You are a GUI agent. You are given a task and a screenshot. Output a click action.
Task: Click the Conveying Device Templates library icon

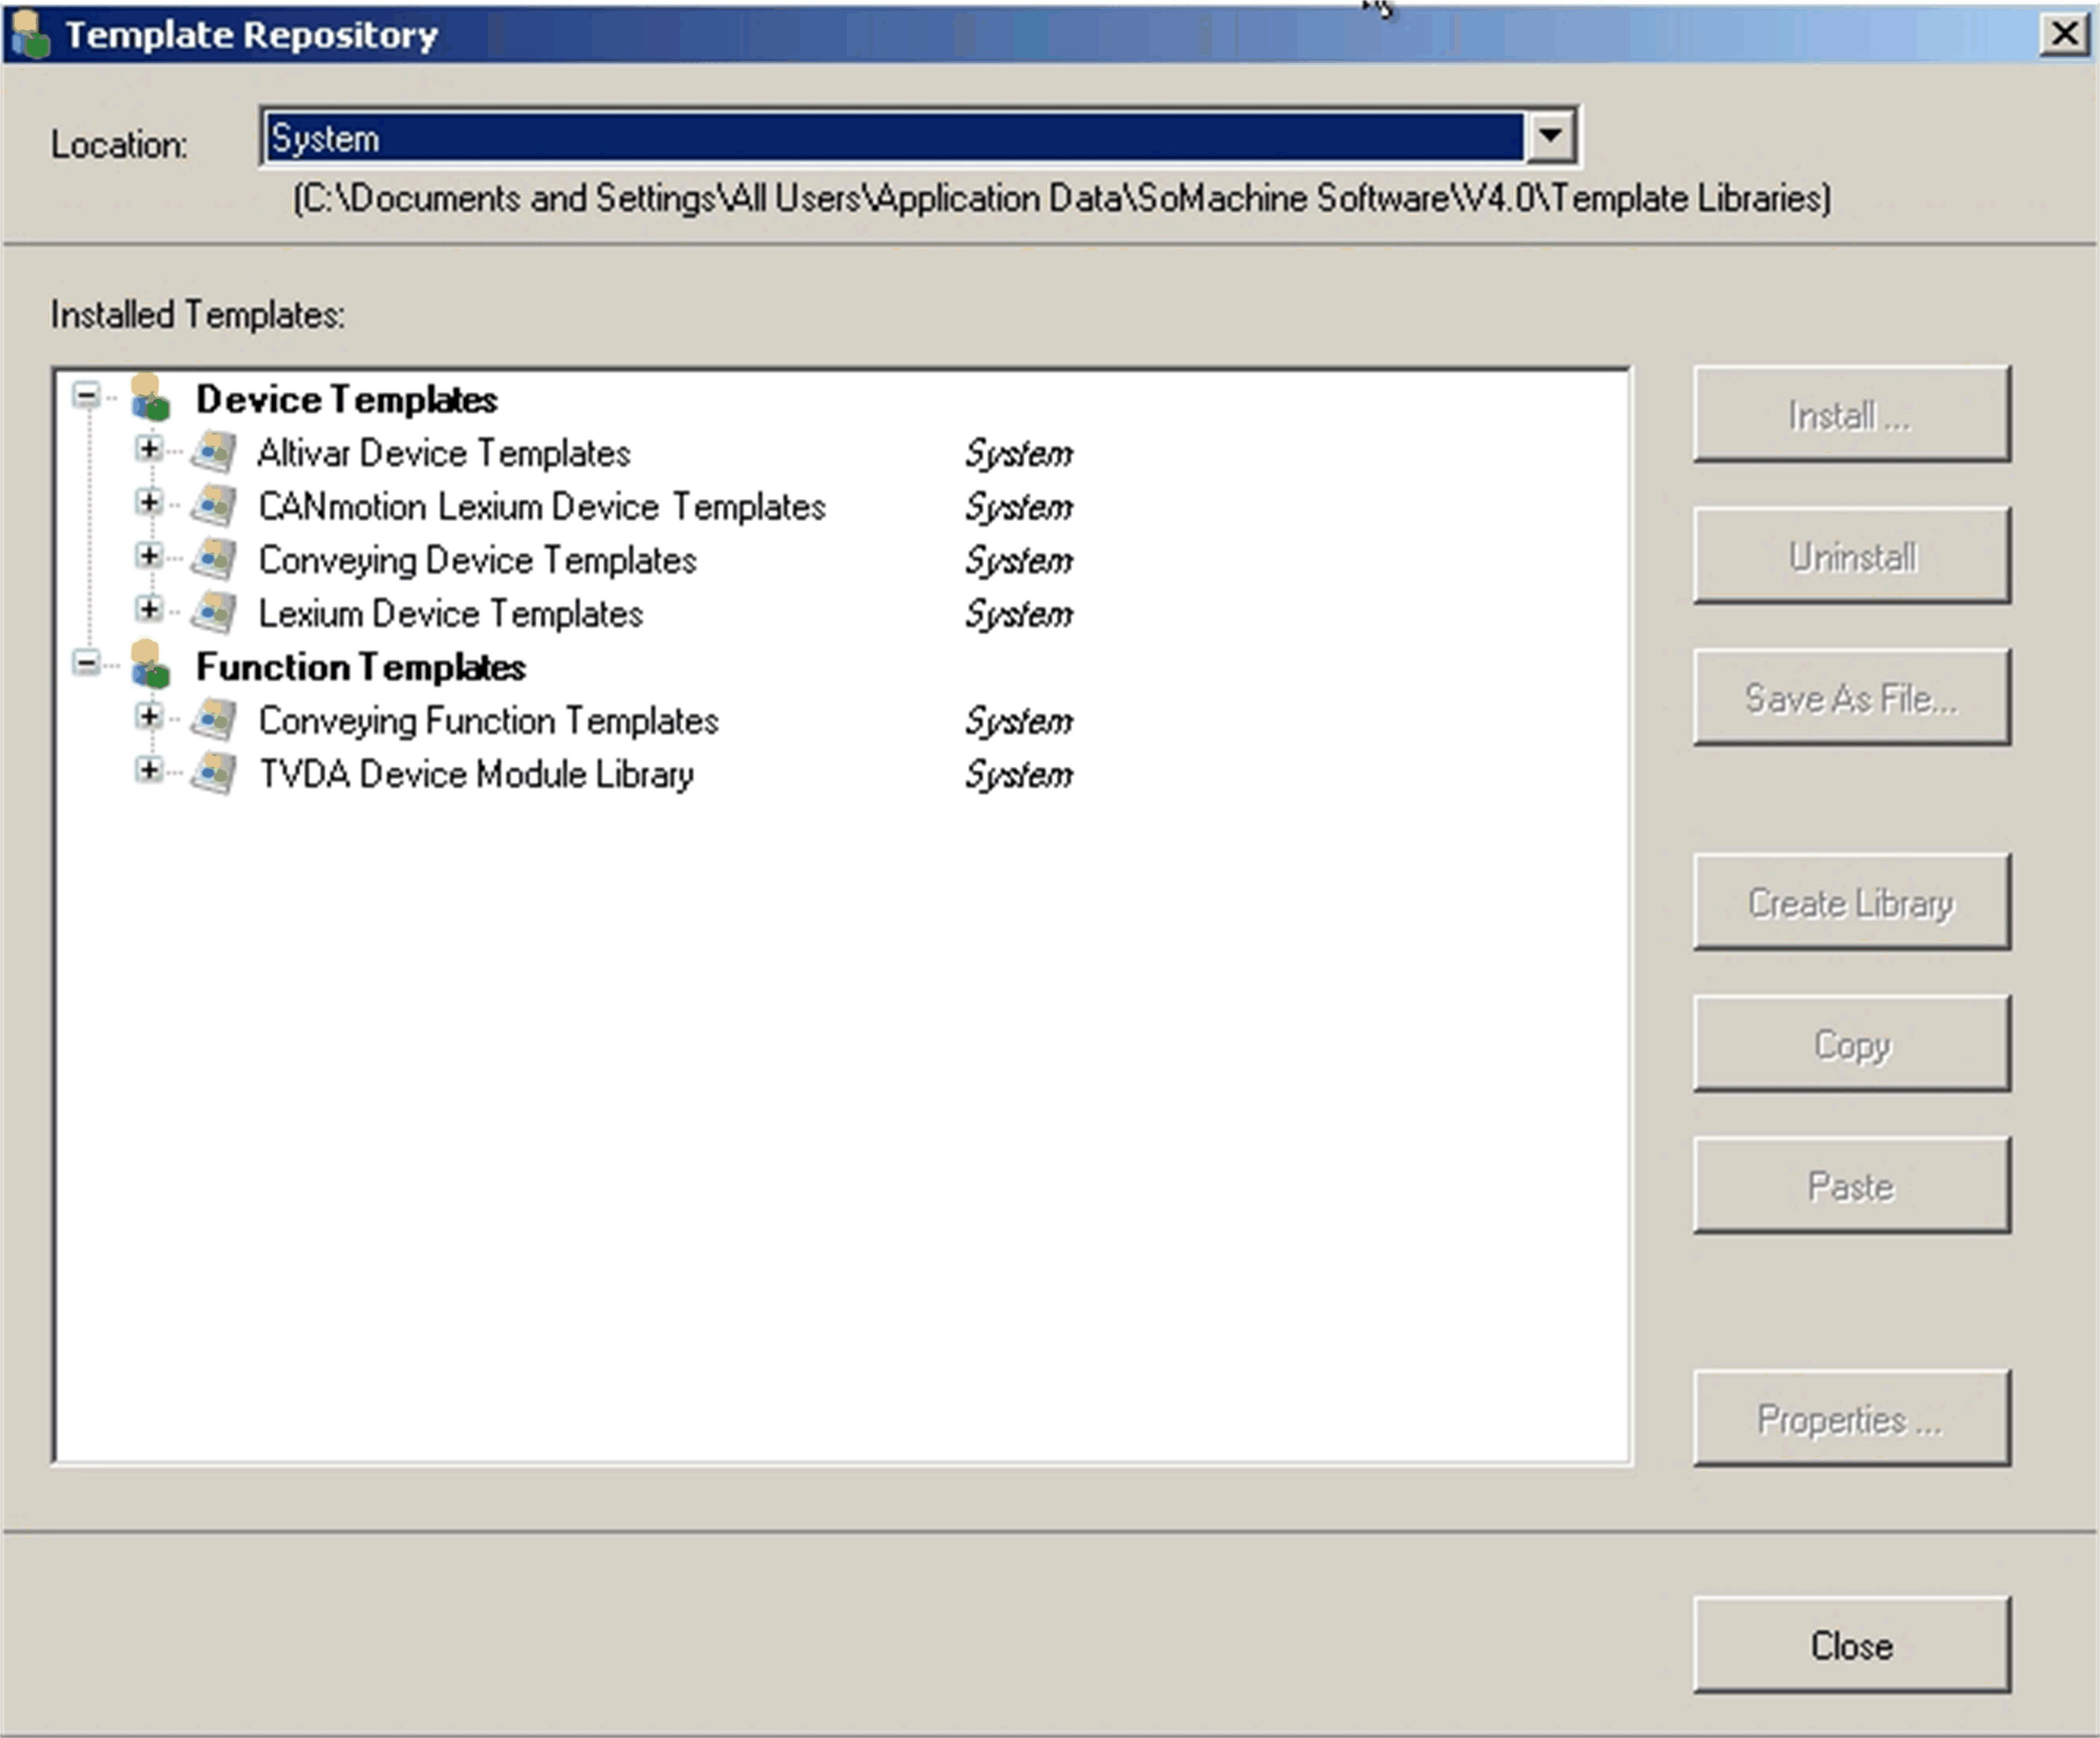click(x=214, y=559)
